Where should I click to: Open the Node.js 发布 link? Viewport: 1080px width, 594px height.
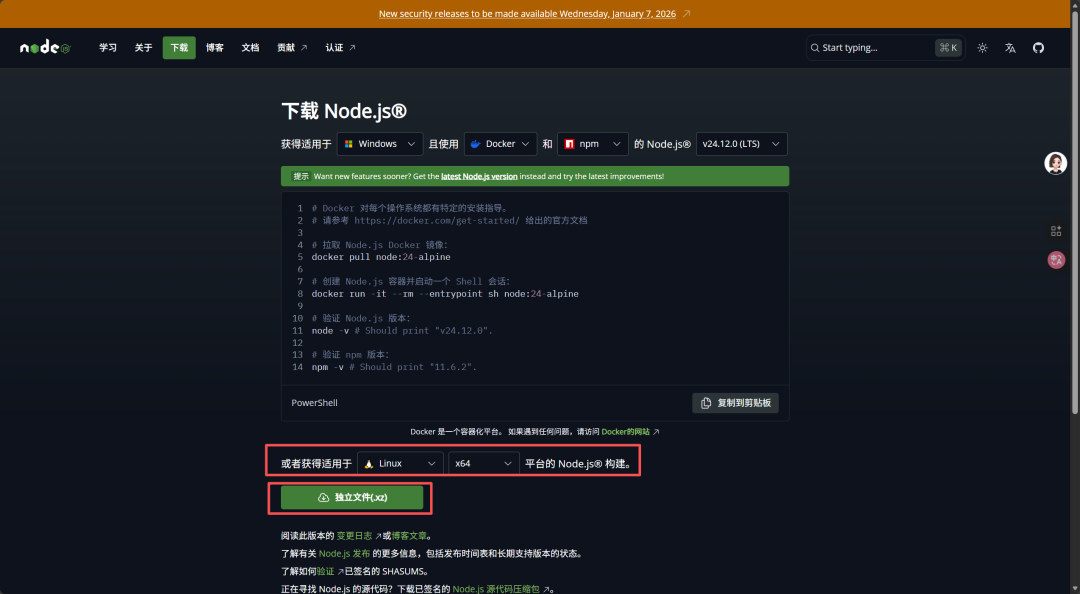coord(344,554)
